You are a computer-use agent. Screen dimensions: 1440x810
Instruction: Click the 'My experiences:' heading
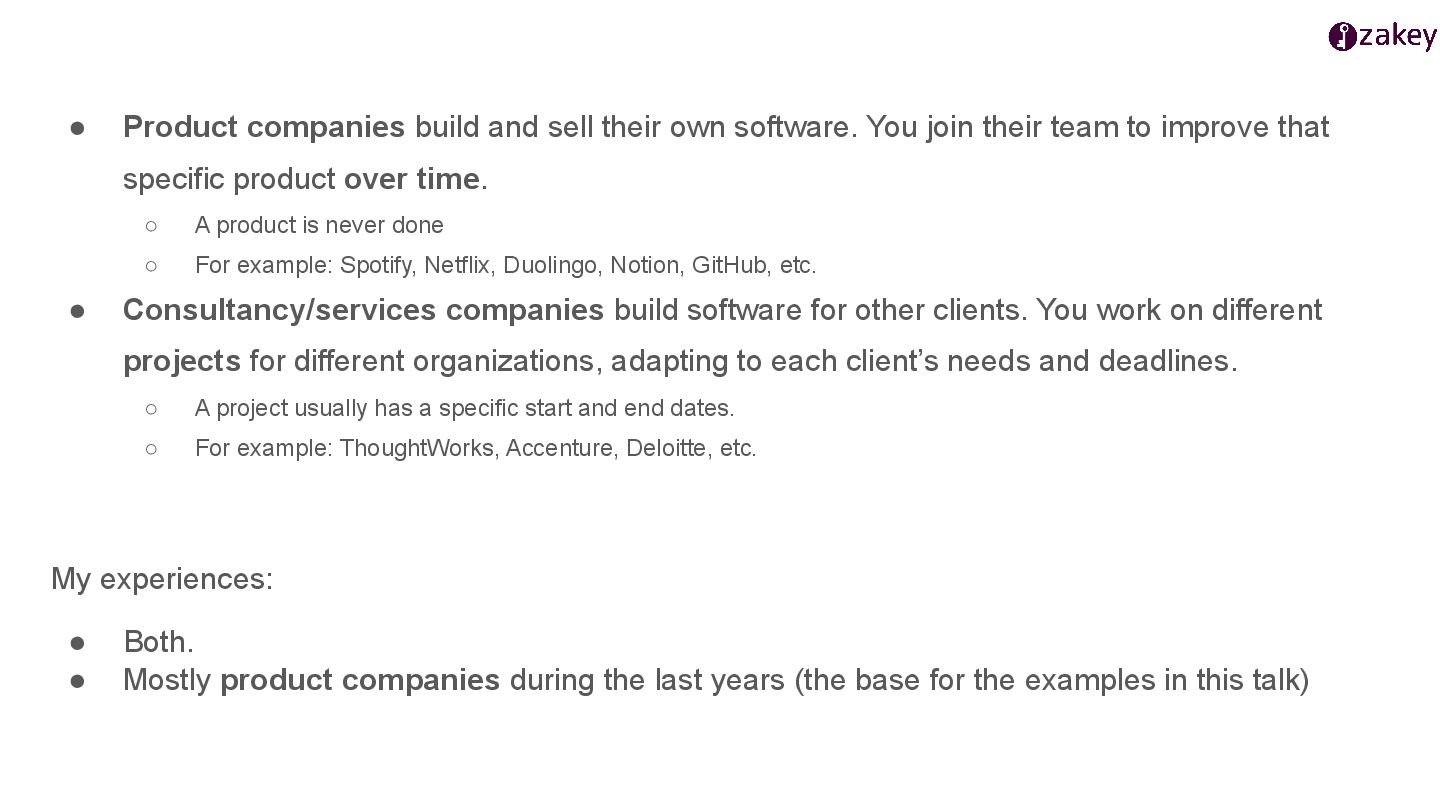click(x=162, y=579)
